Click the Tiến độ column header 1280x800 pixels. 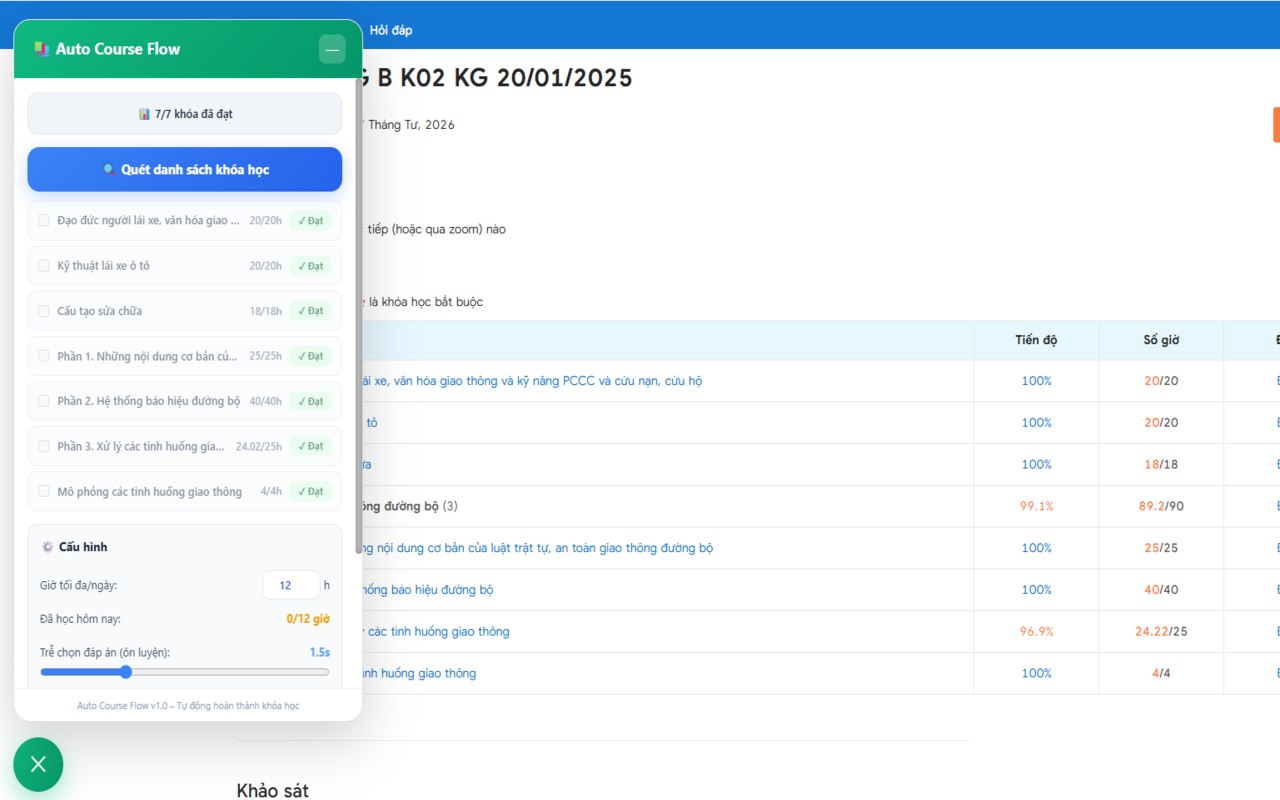pos(1036,340)
